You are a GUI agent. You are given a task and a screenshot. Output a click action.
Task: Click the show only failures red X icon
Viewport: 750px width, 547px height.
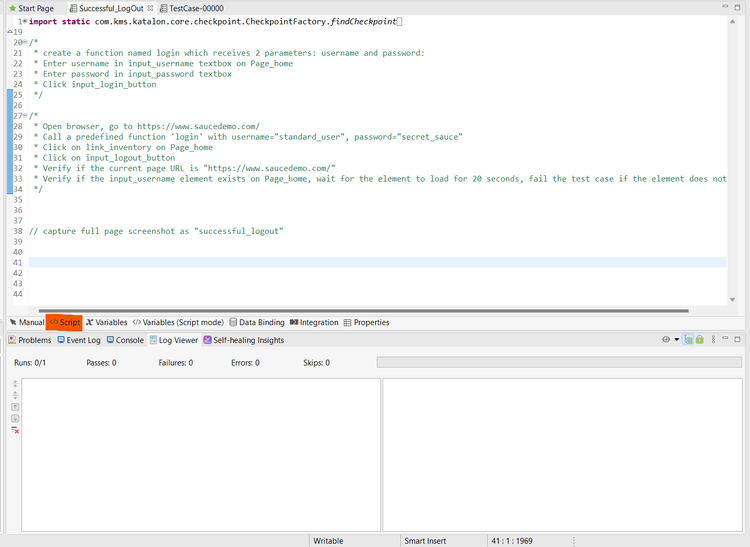coord(15,430)
